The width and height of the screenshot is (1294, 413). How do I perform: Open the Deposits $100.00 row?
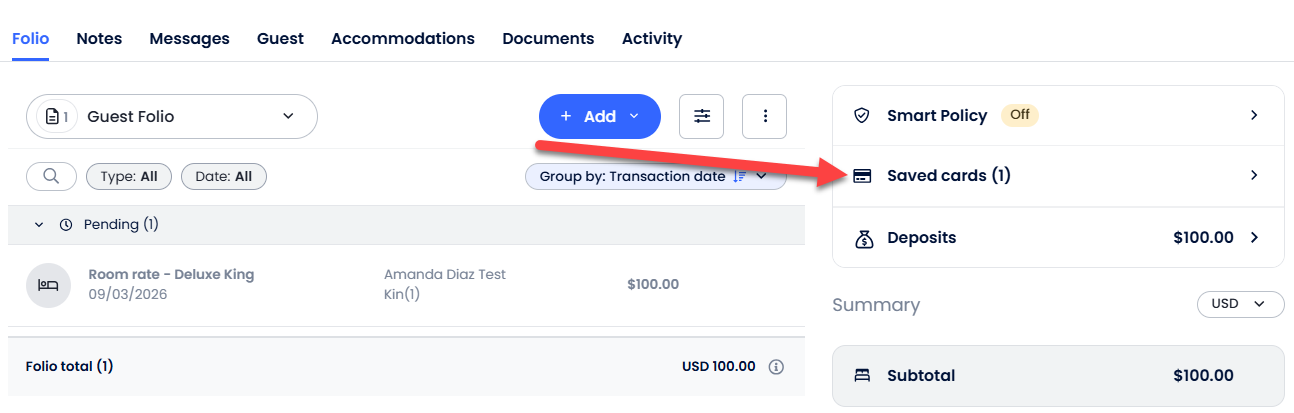pos(1058,238)
